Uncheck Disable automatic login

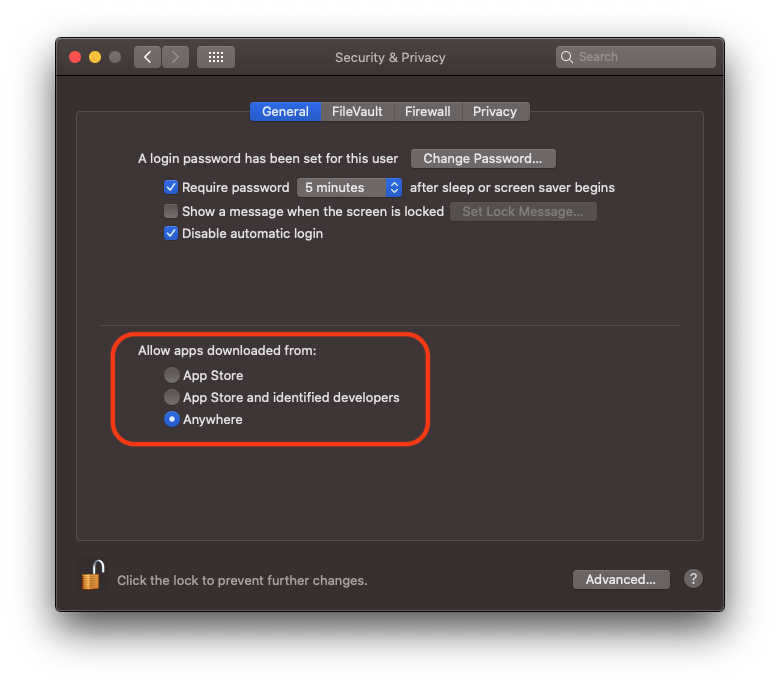click(171, 233)
